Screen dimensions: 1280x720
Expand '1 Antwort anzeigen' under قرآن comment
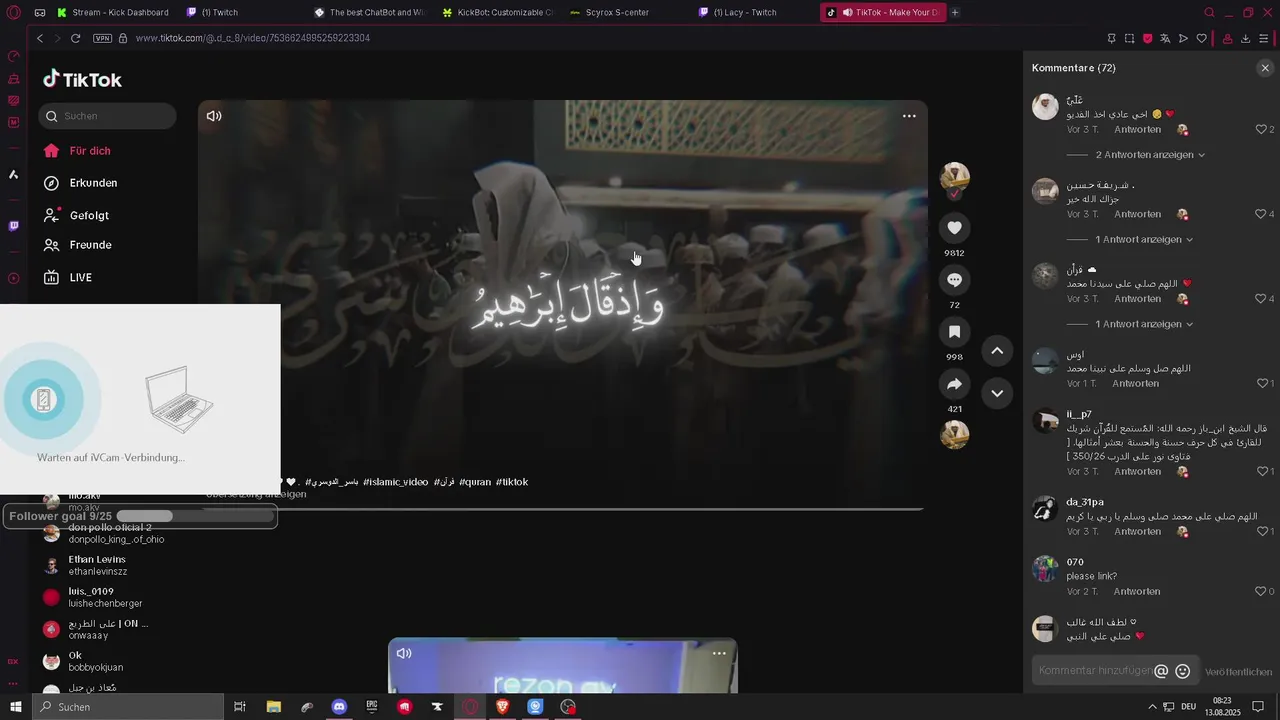click(1144, 324)
